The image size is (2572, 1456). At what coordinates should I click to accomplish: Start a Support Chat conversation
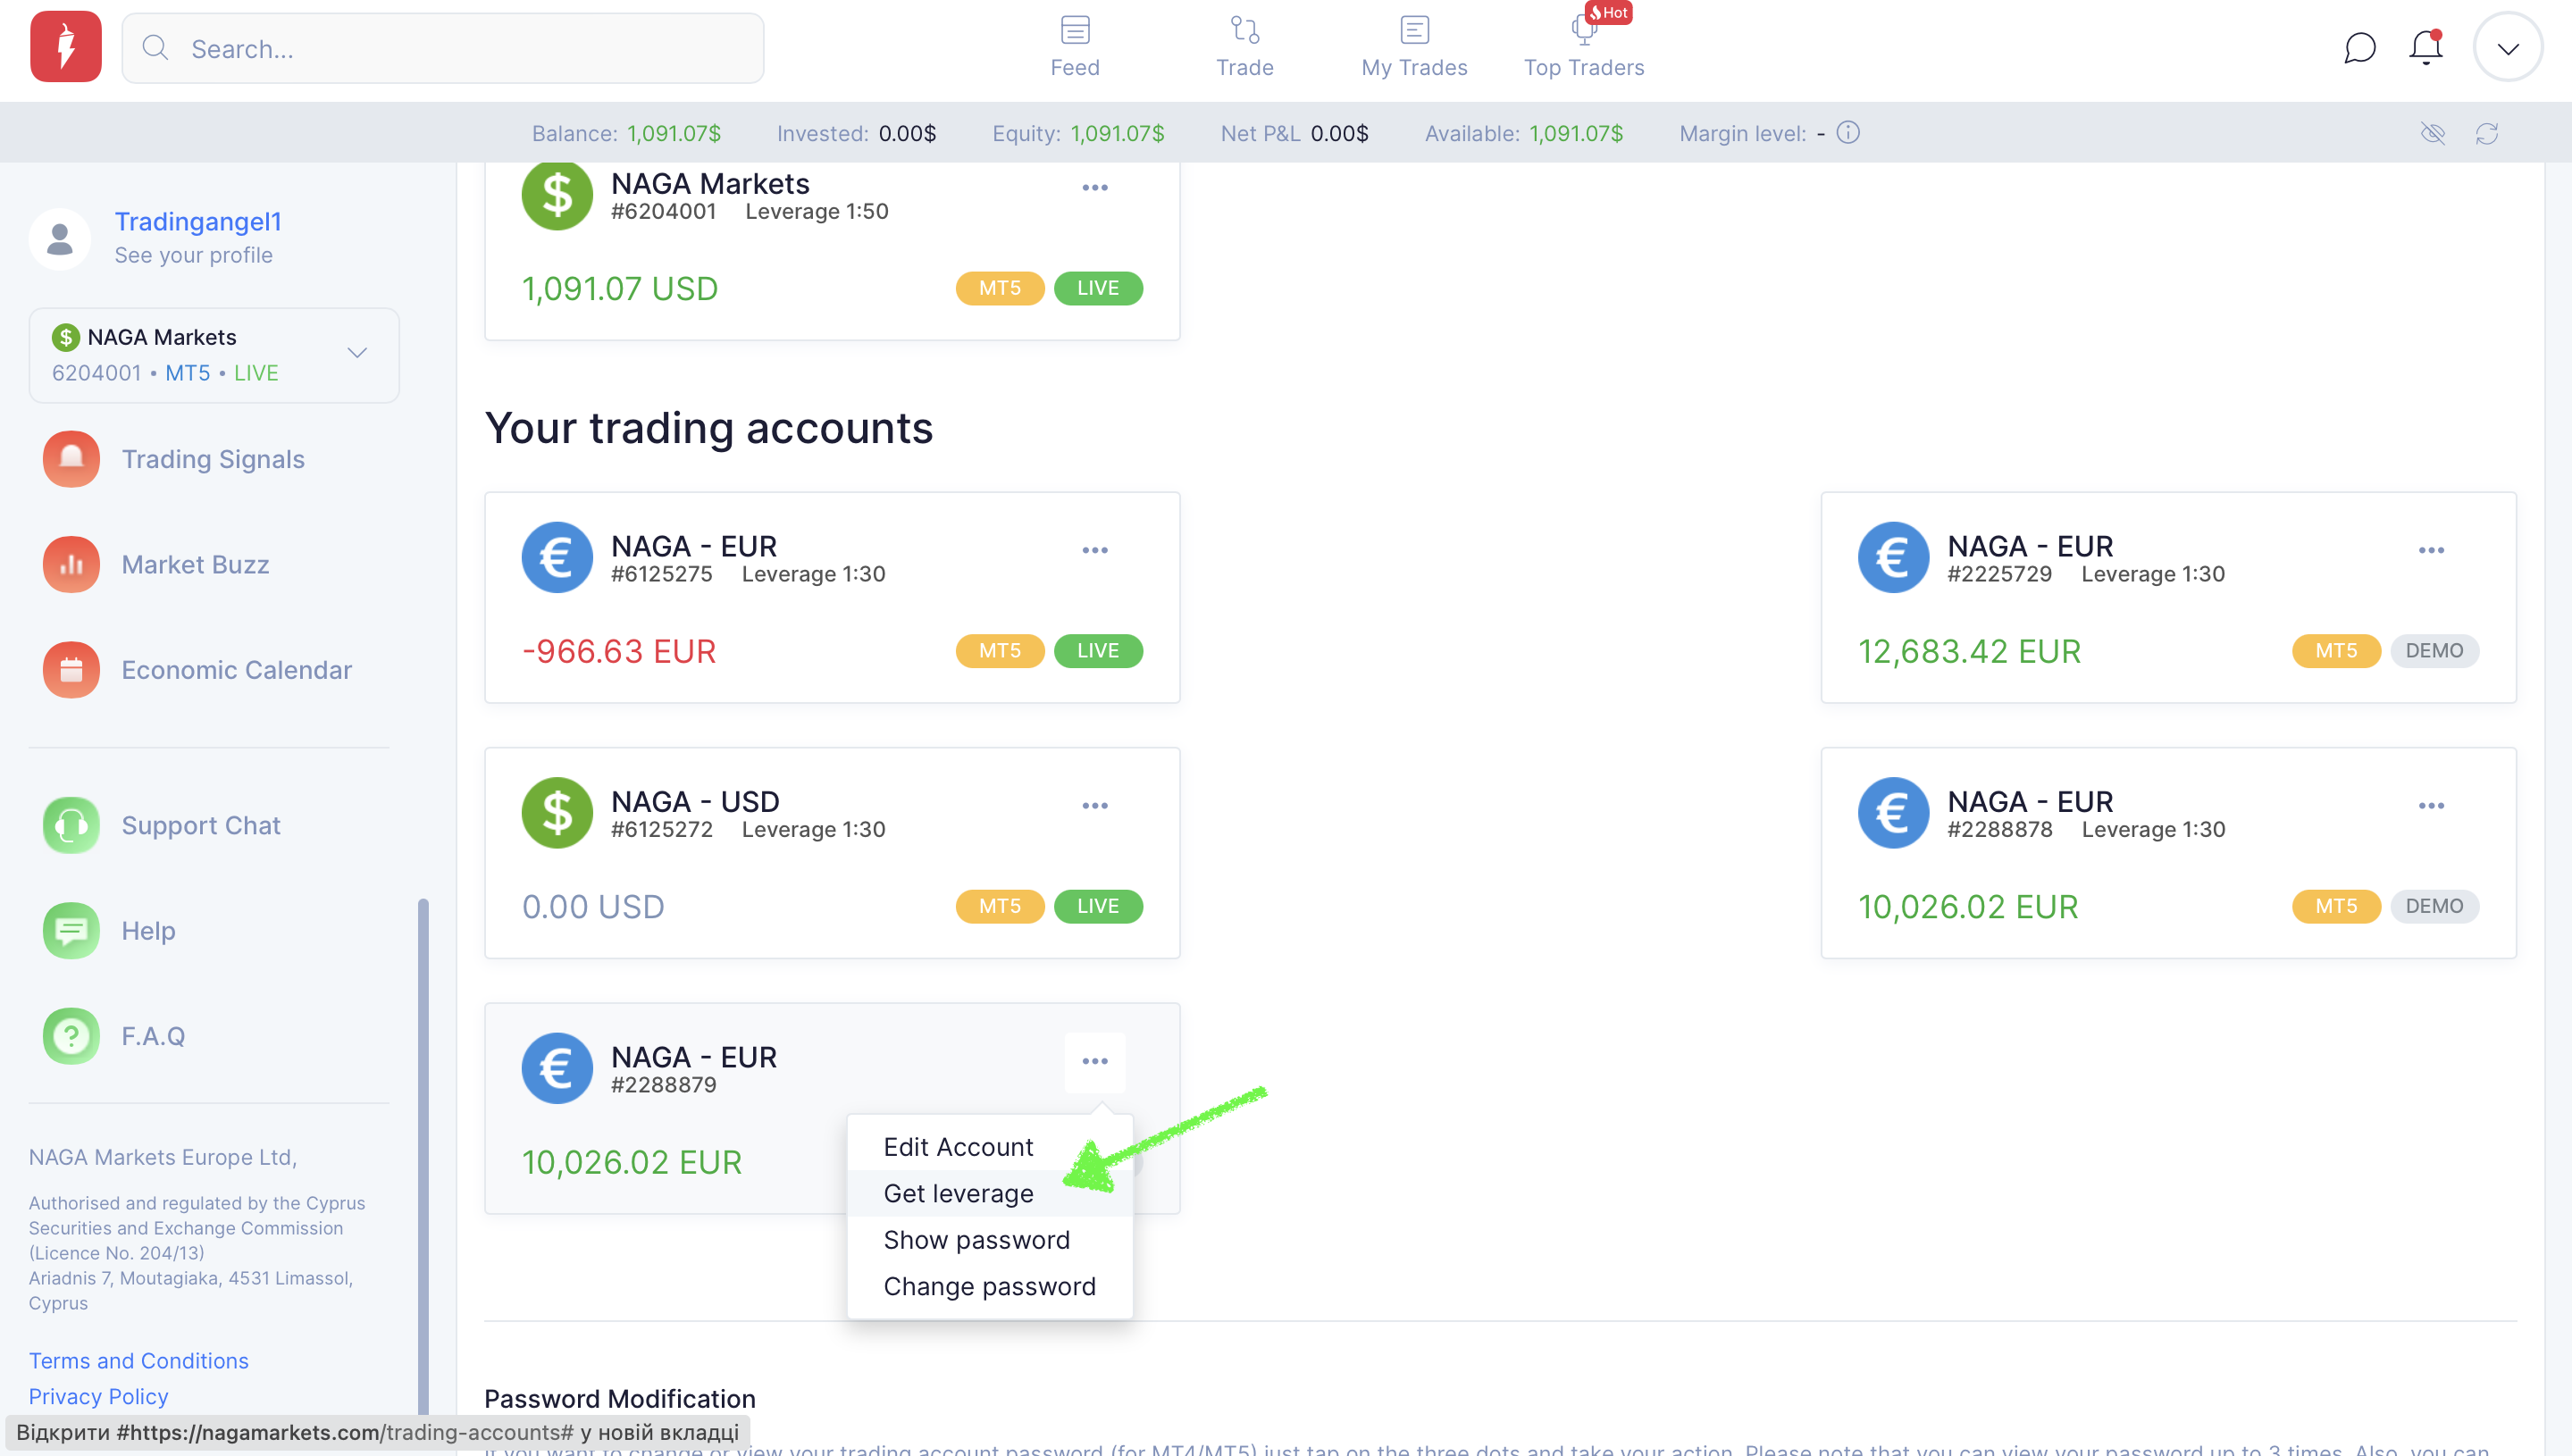[x=201, y=824]
